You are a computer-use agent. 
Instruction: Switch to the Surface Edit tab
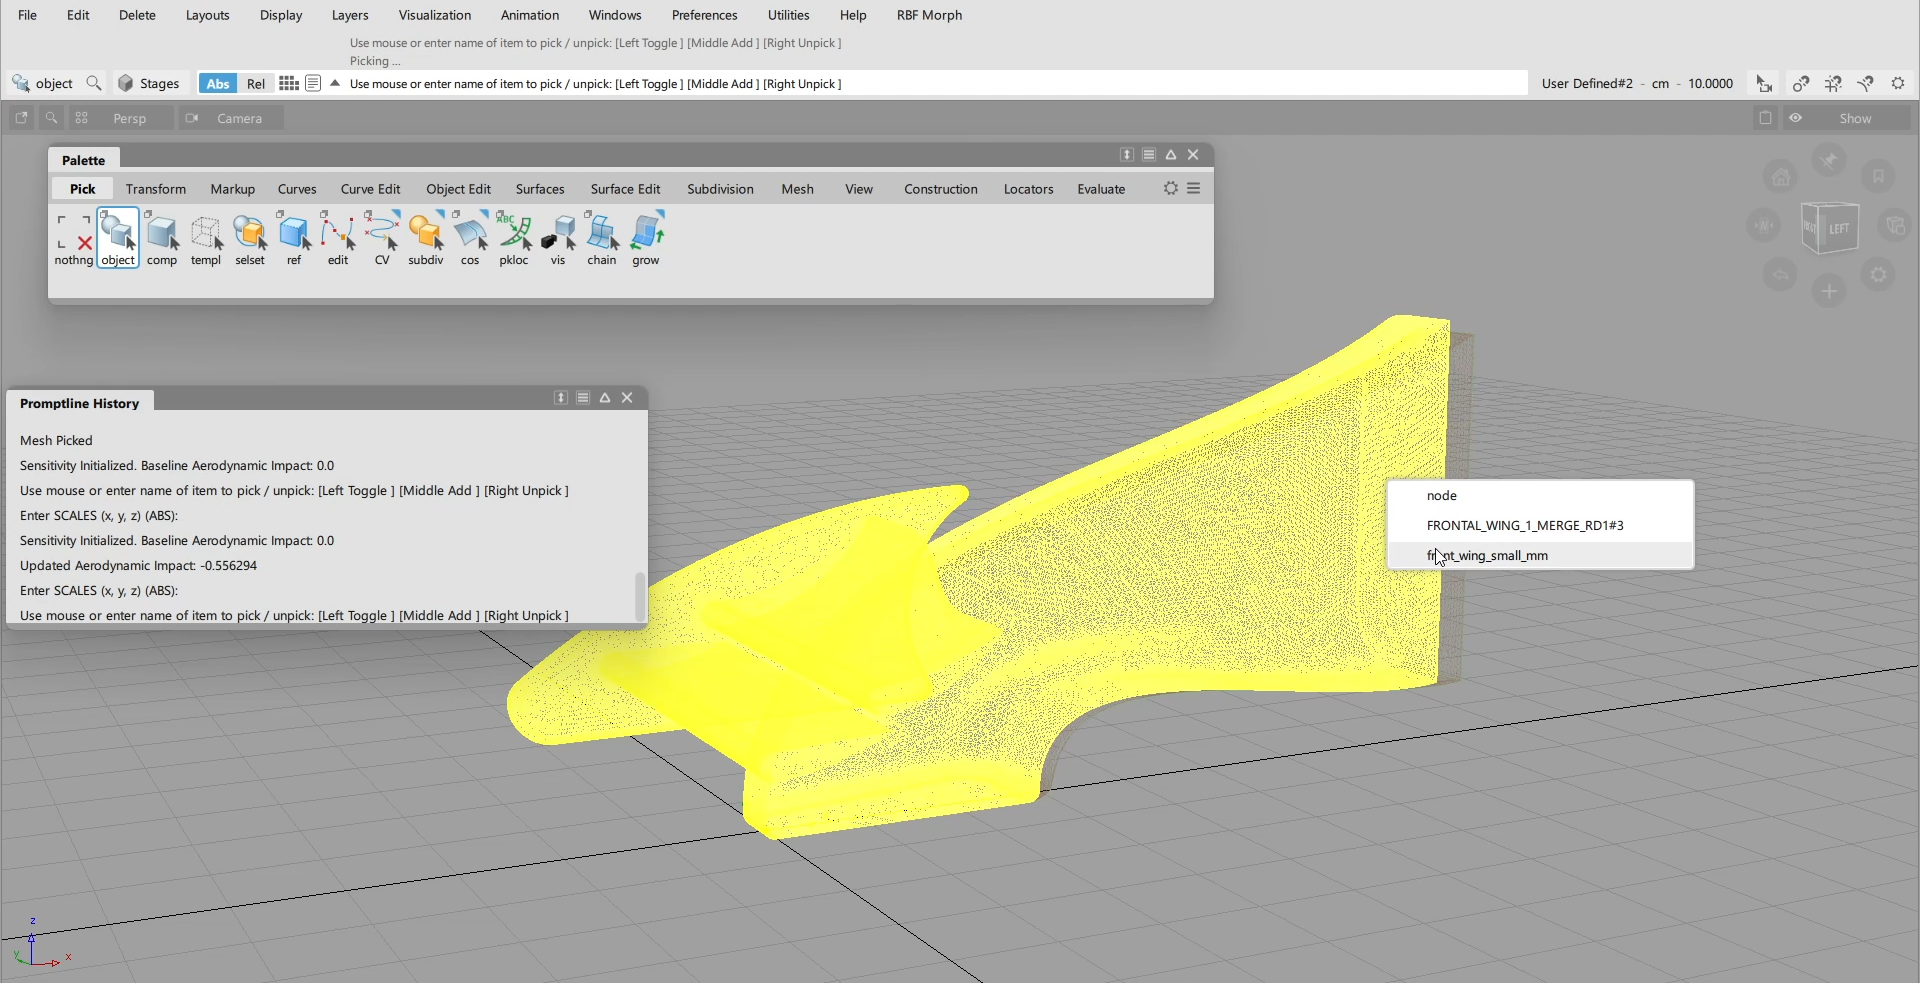[x=625, y=189]
